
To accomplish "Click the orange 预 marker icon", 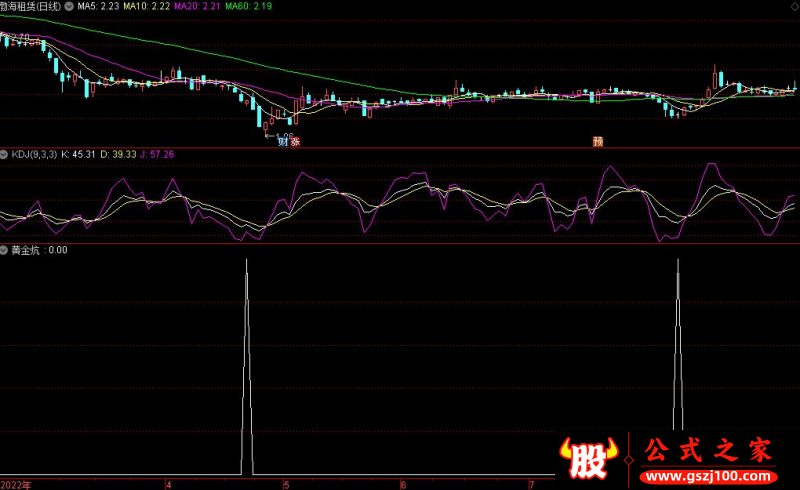I will [598, 141].
